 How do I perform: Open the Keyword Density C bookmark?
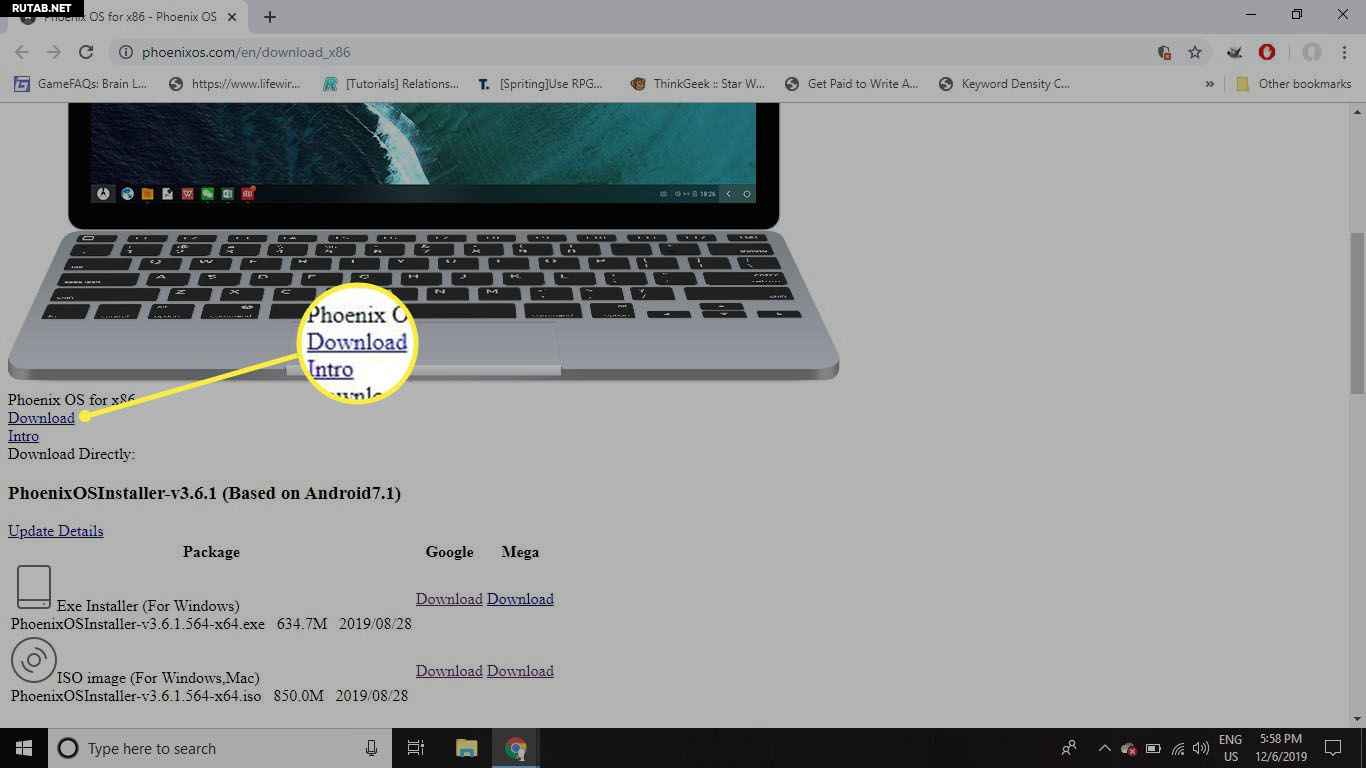pyautogui.click(x=1006, y=84)
